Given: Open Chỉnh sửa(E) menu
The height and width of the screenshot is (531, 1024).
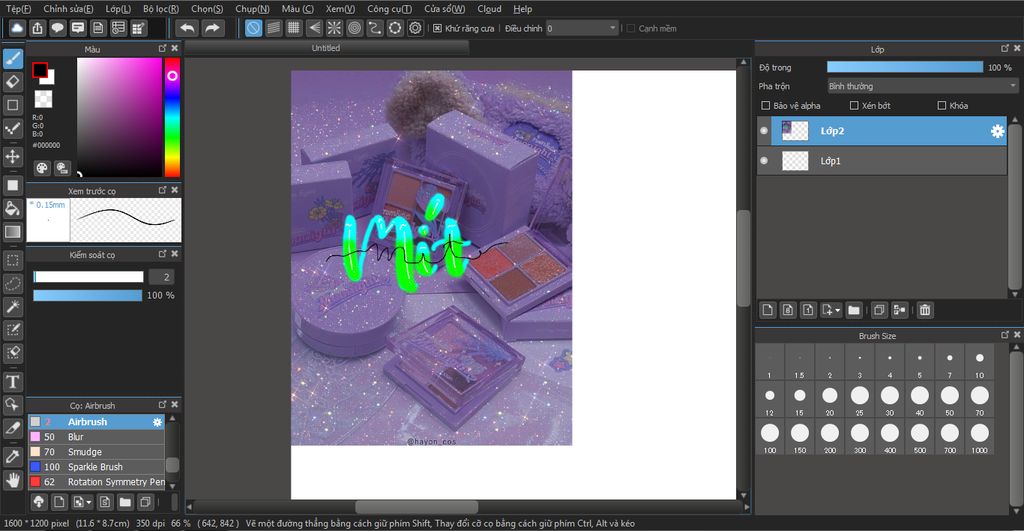Looking at the screenshot, I should click(68, 9).
